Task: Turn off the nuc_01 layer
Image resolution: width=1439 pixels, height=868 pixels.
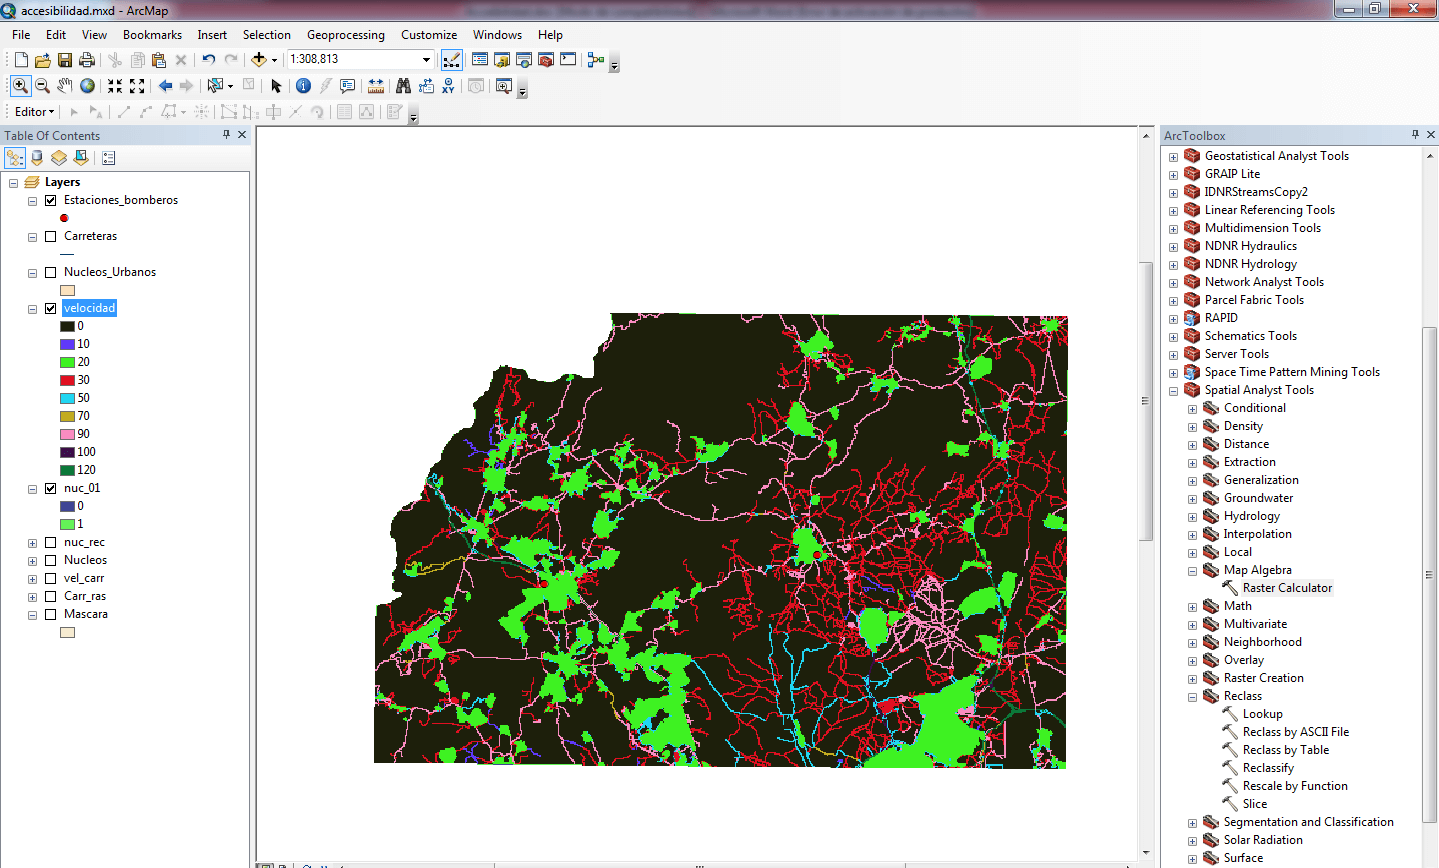Action: (51, 488)
